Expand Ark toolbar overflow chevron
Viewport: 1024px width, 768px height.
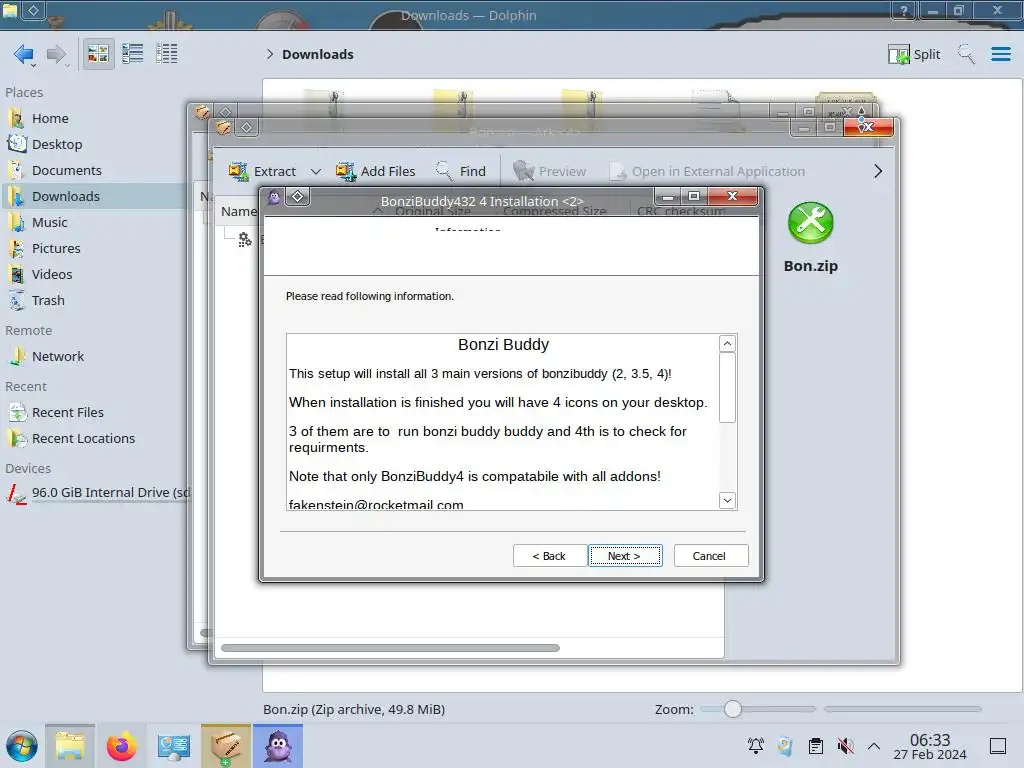pos(878,171)
